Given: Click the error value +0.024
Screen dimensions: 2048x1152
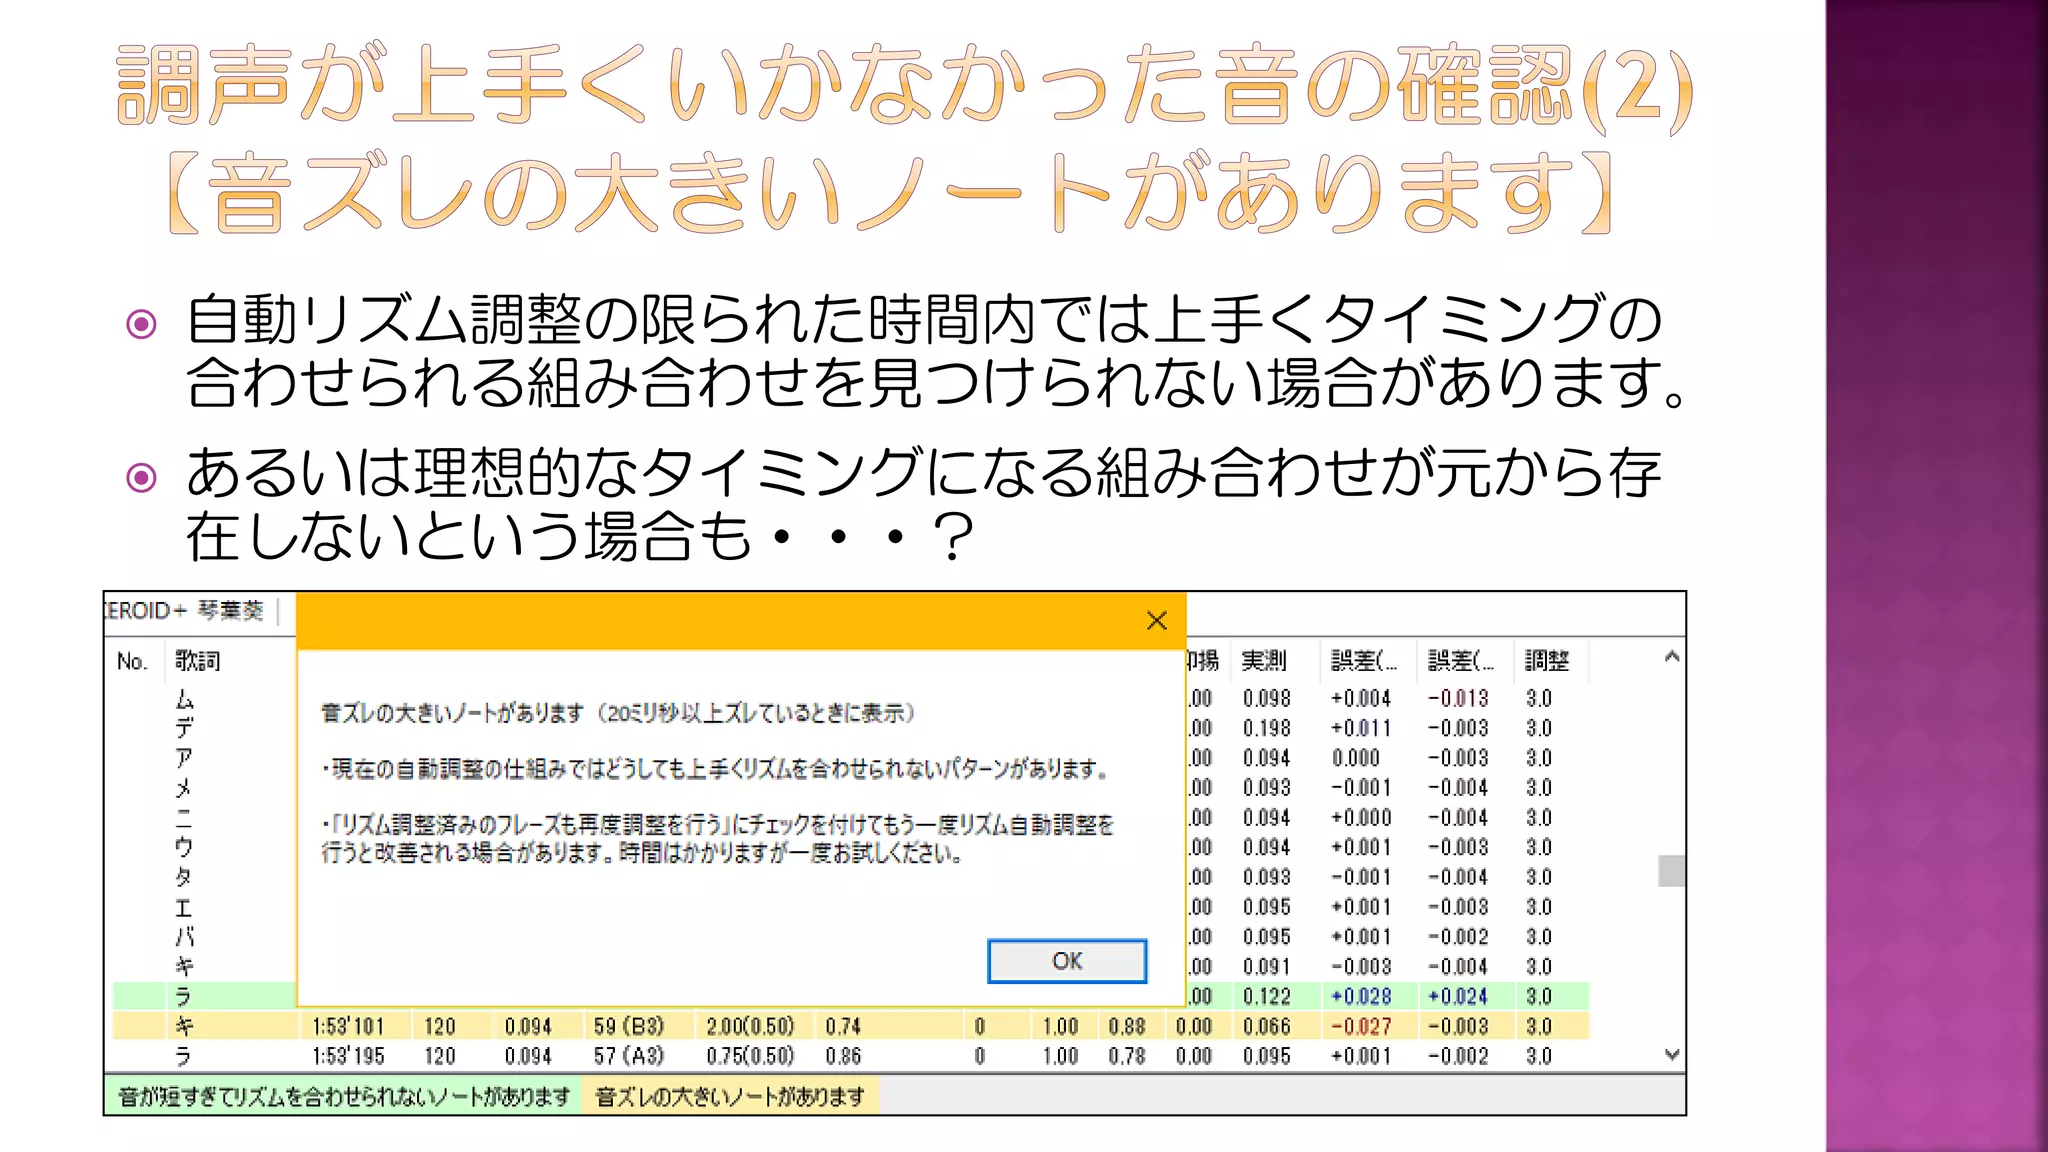Looking at the screenshot, I should click(x=1458, y=997).
